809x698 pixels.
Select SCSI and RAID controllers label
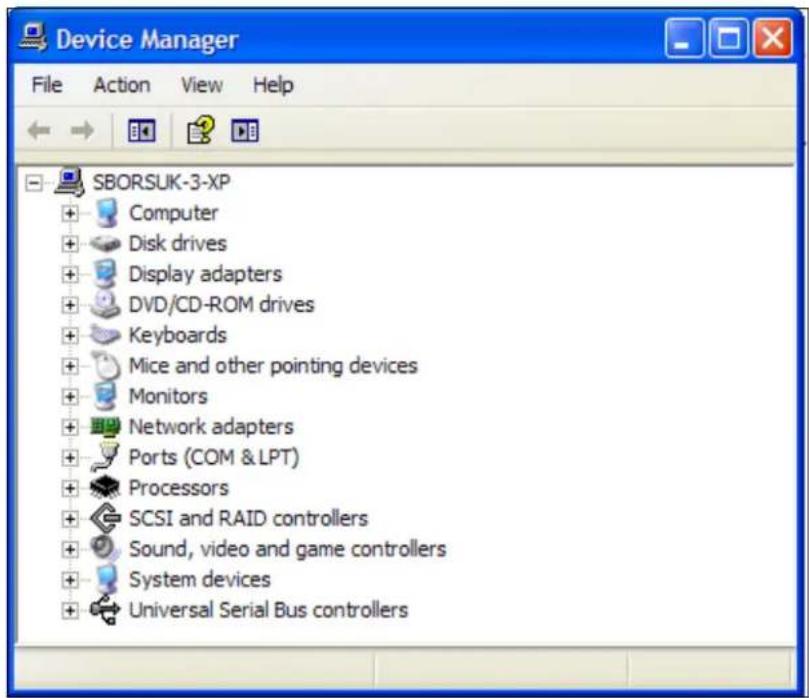pyautogui.click(x=248, y=518)
